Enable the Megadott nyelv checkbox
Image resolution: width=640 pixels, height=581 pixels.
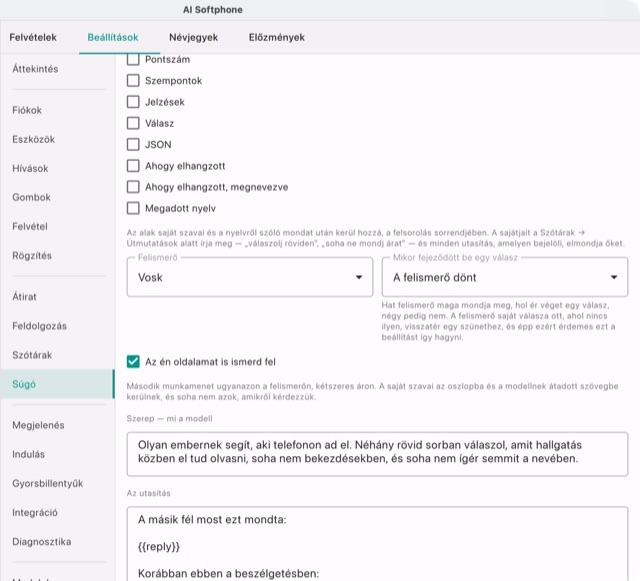(133, 208)
